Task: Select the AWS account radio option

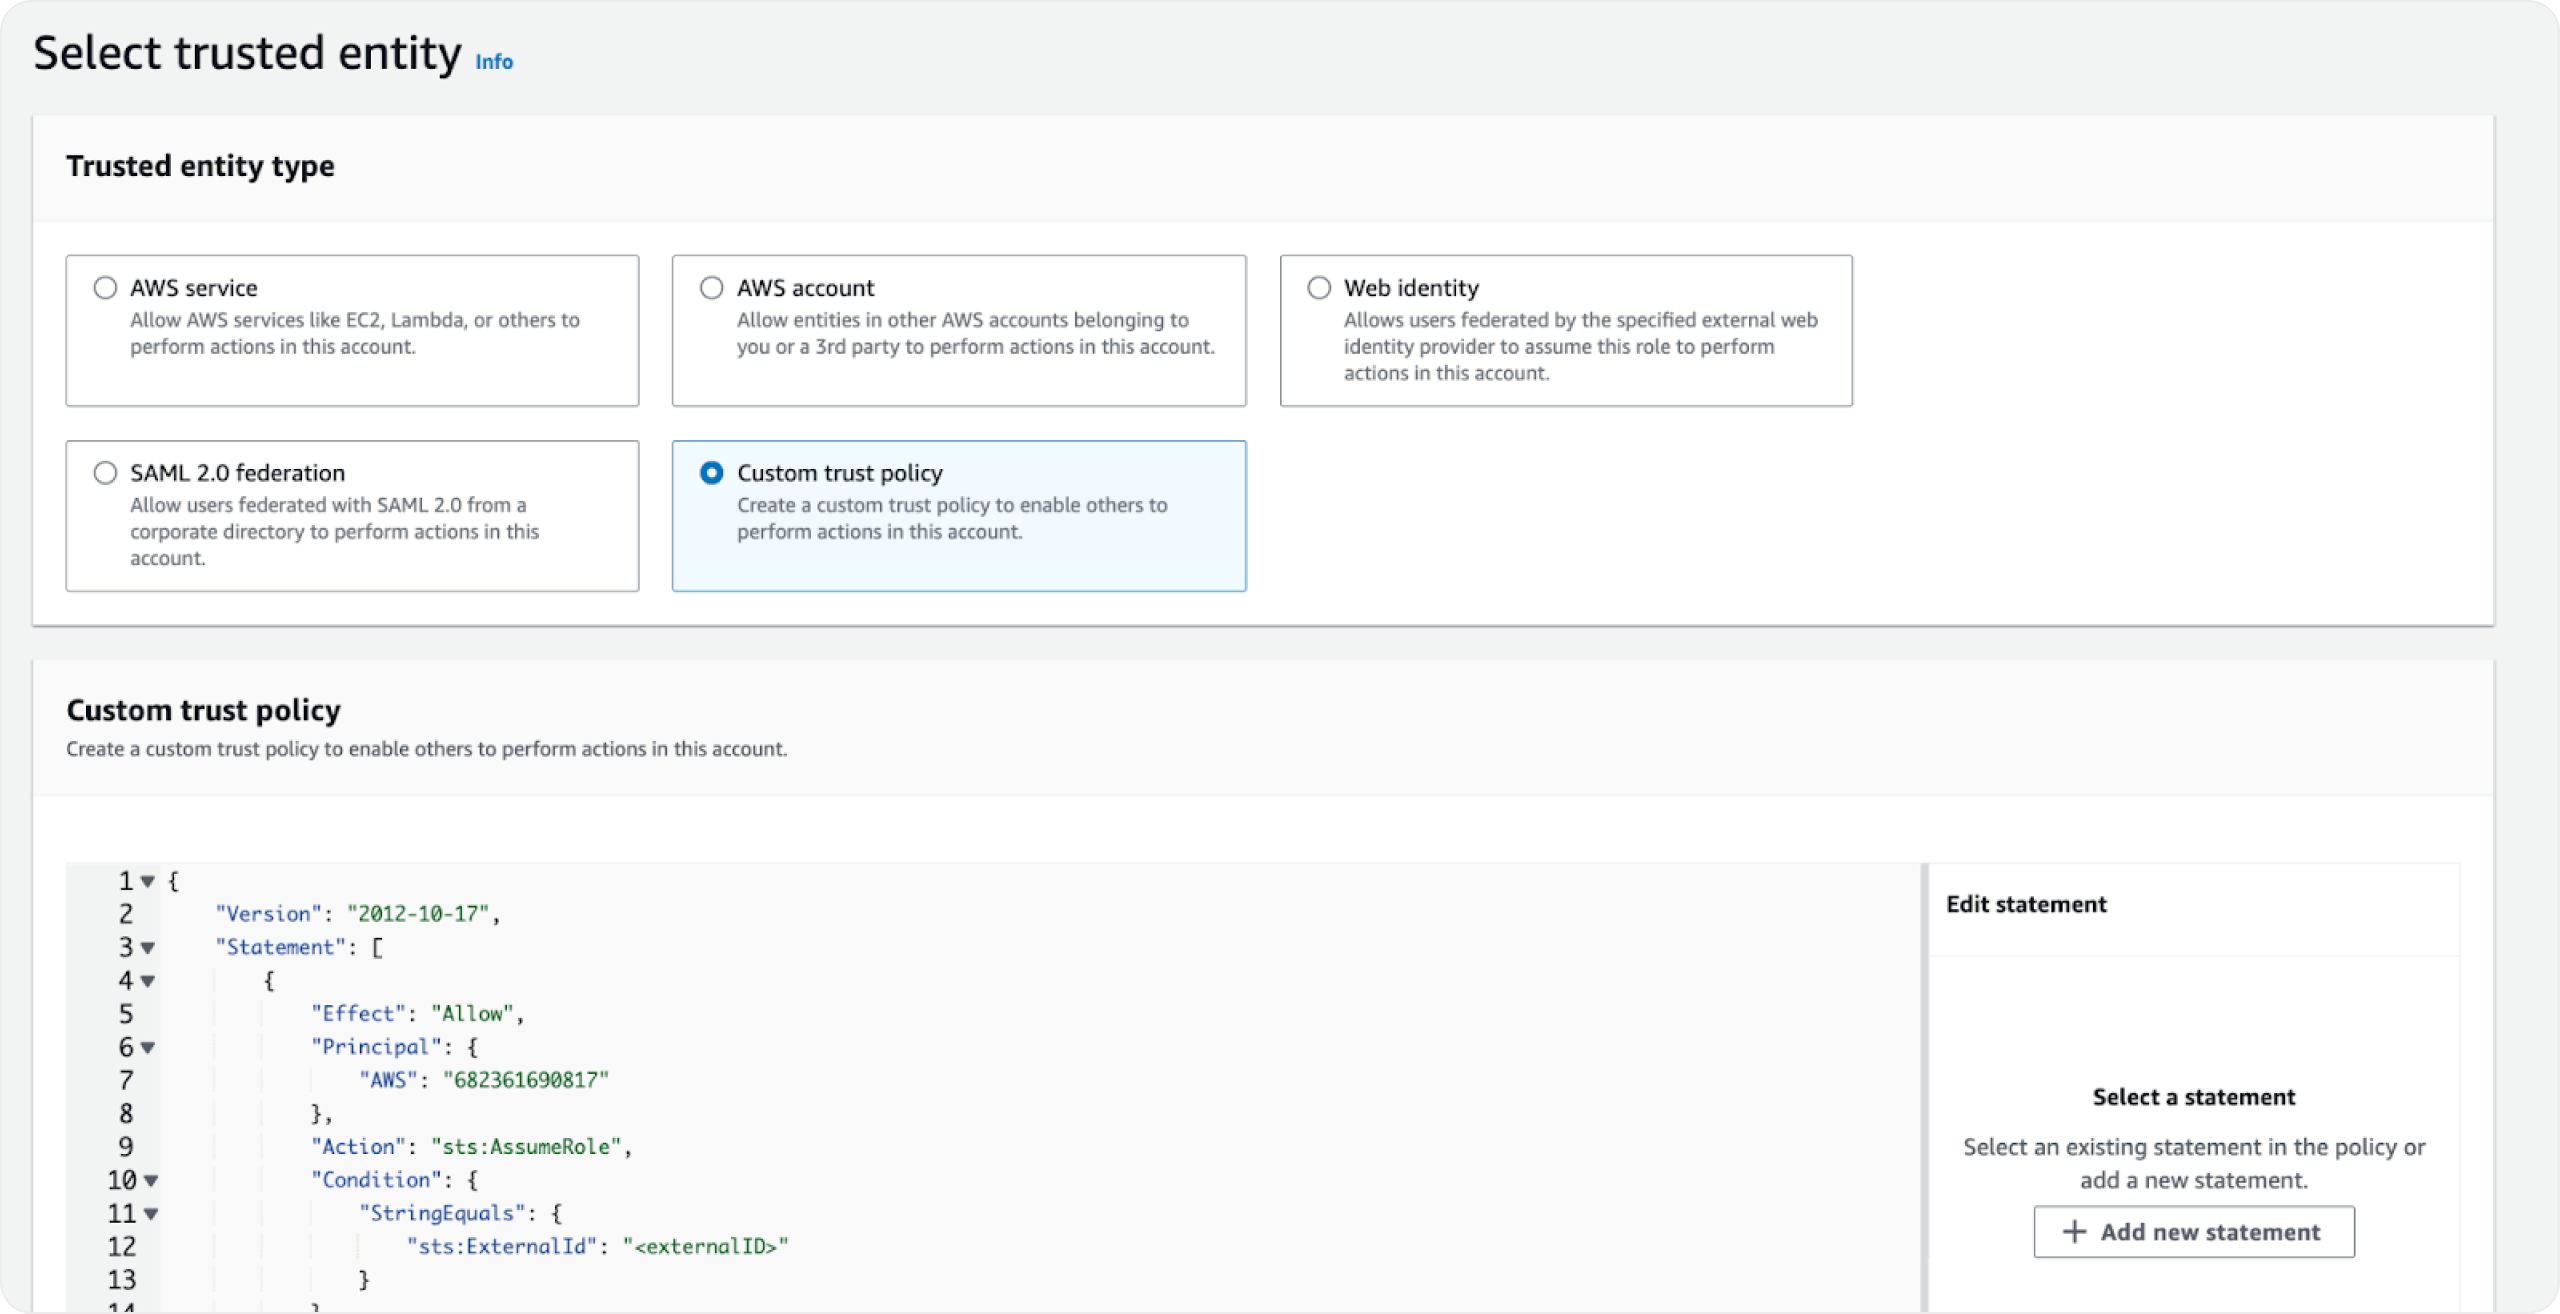Action: pos(711,288)
